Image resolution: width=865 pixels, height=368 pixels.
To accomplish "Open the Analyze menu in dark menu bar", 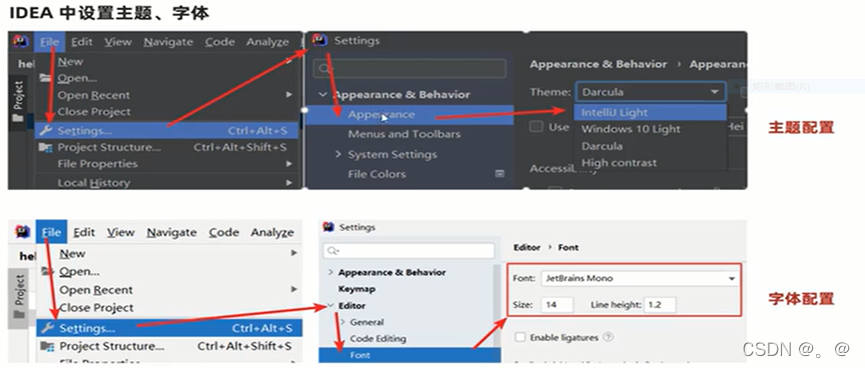I will click(x=268, y=42).
